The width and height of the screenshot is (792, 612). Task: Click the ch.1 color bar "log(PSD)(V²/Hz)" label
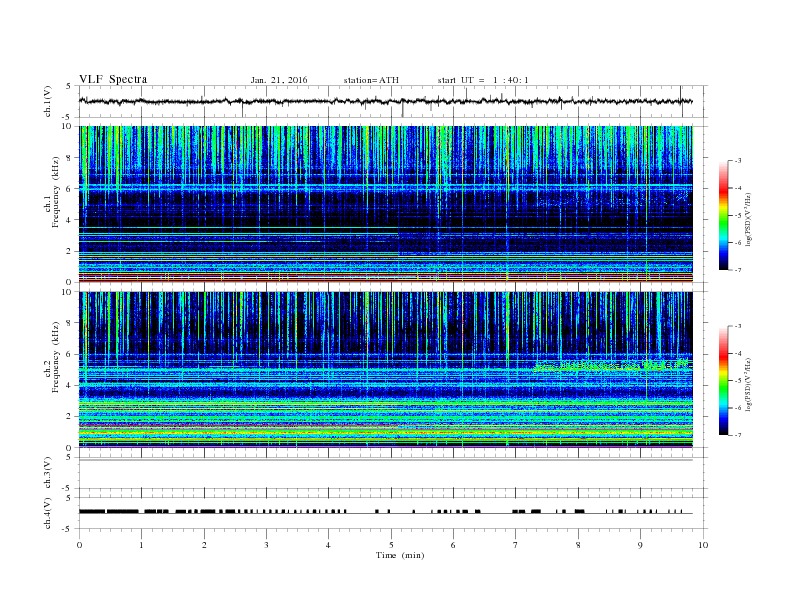pyautogui.click(x=748, y=220)
